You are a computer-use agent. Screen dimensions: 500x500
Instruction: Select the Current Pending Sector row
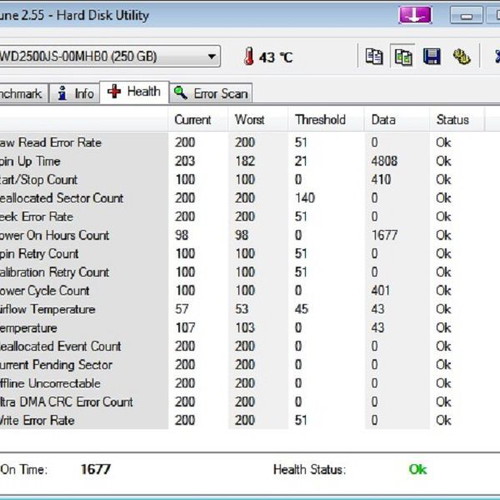tap(242, 365)
